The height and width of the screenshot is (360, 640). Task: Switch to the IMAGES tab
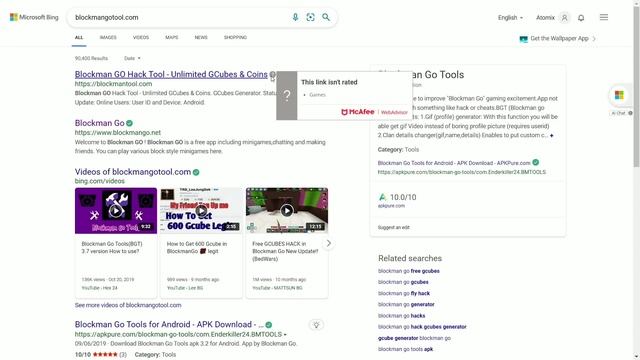(108, 38)
